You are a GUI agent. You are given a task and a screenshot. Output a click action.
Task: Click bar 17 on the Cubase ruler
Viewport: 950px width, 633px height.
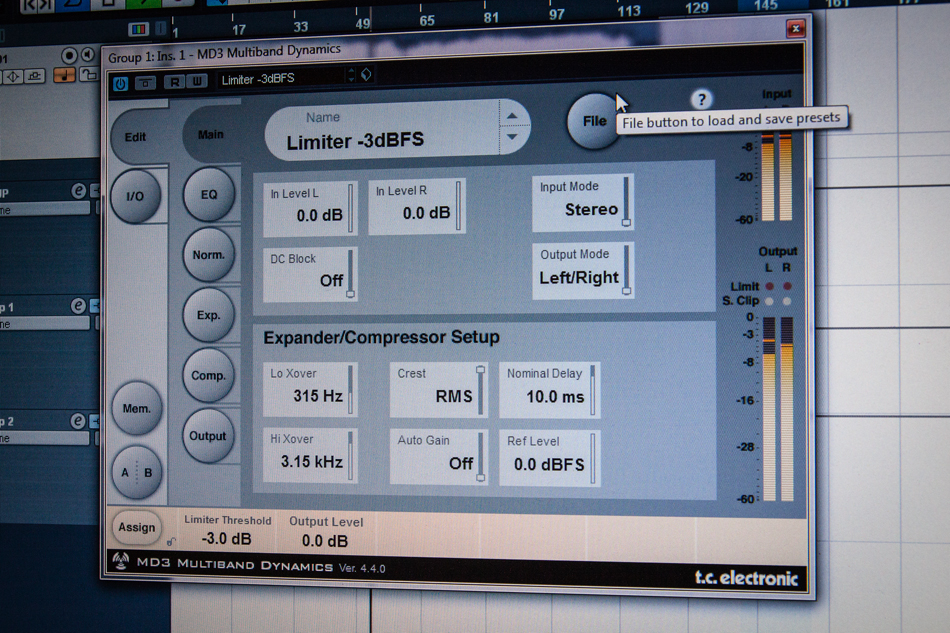click(x=239, y=30)
